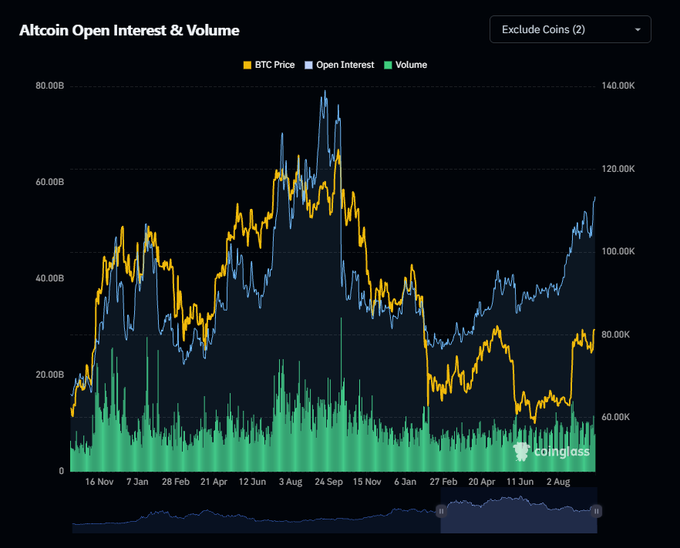This screenshot has width=680, height=548.
Task: Click the 11 Jun date label
Action: 520,482
